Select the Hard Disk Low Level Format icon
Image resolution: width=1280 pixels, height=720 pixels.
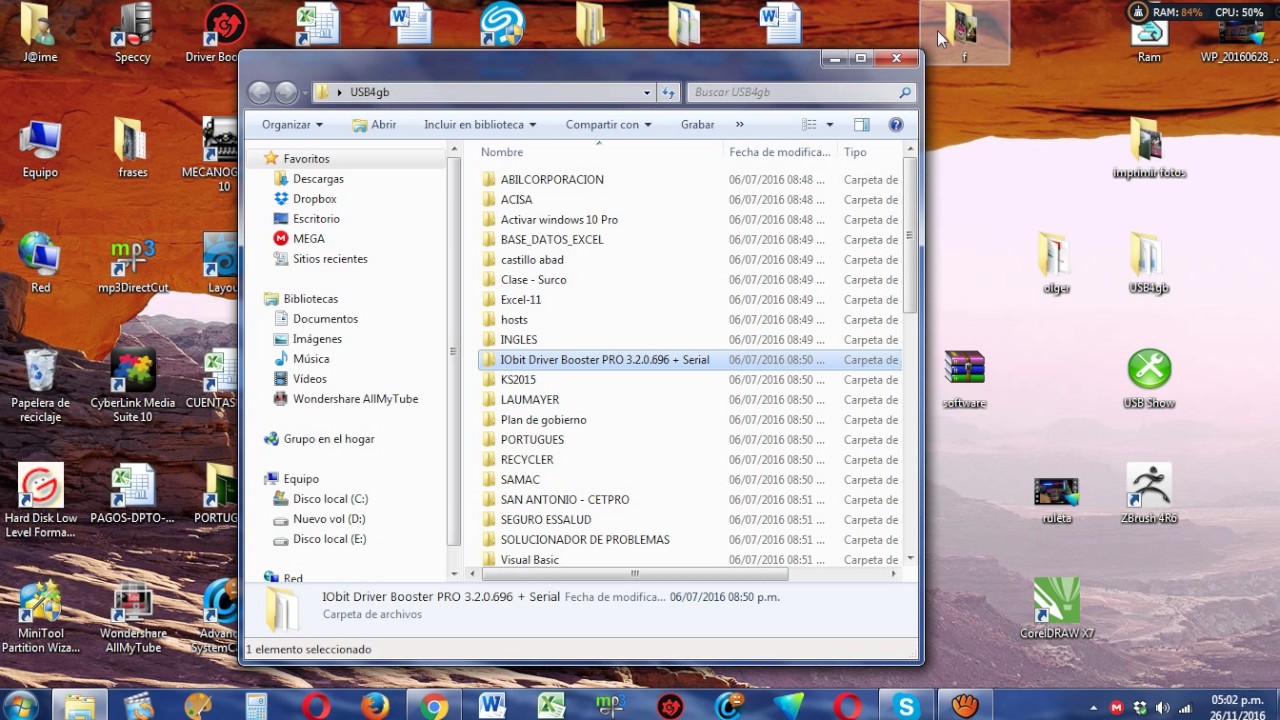pyautogui.click(x=40, y=500)
